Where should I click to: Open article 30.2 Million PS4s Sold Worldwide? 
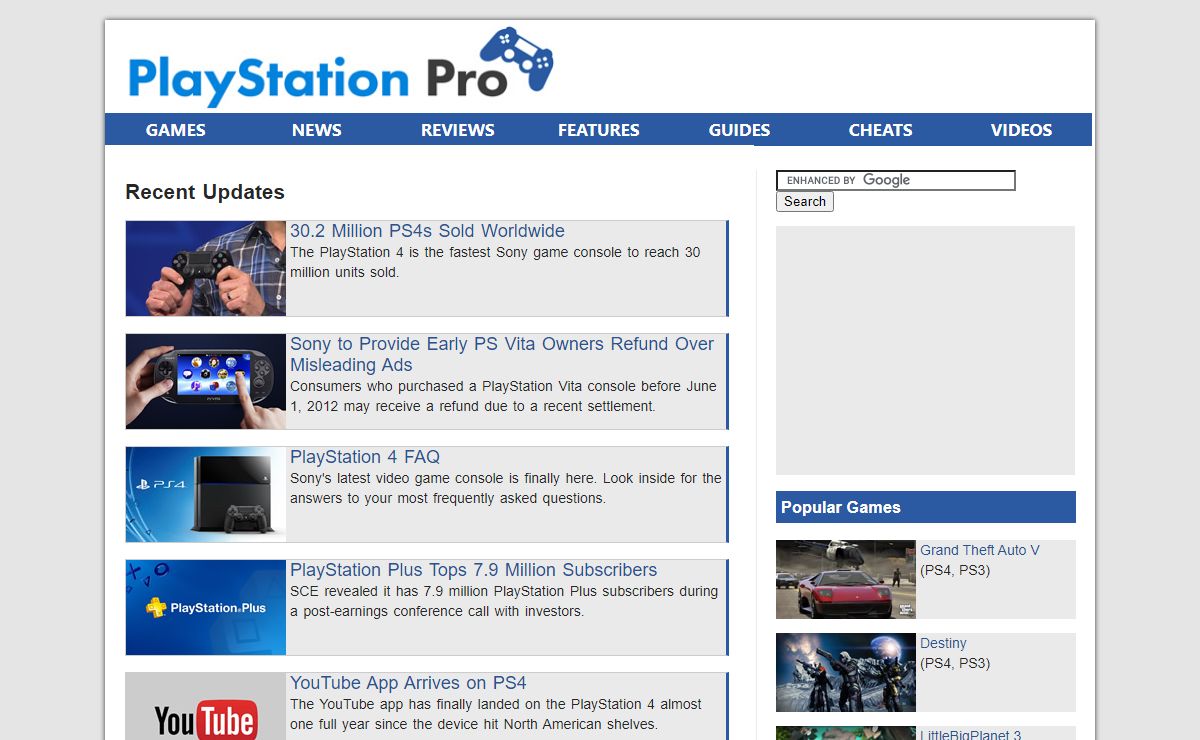[427, 231]
